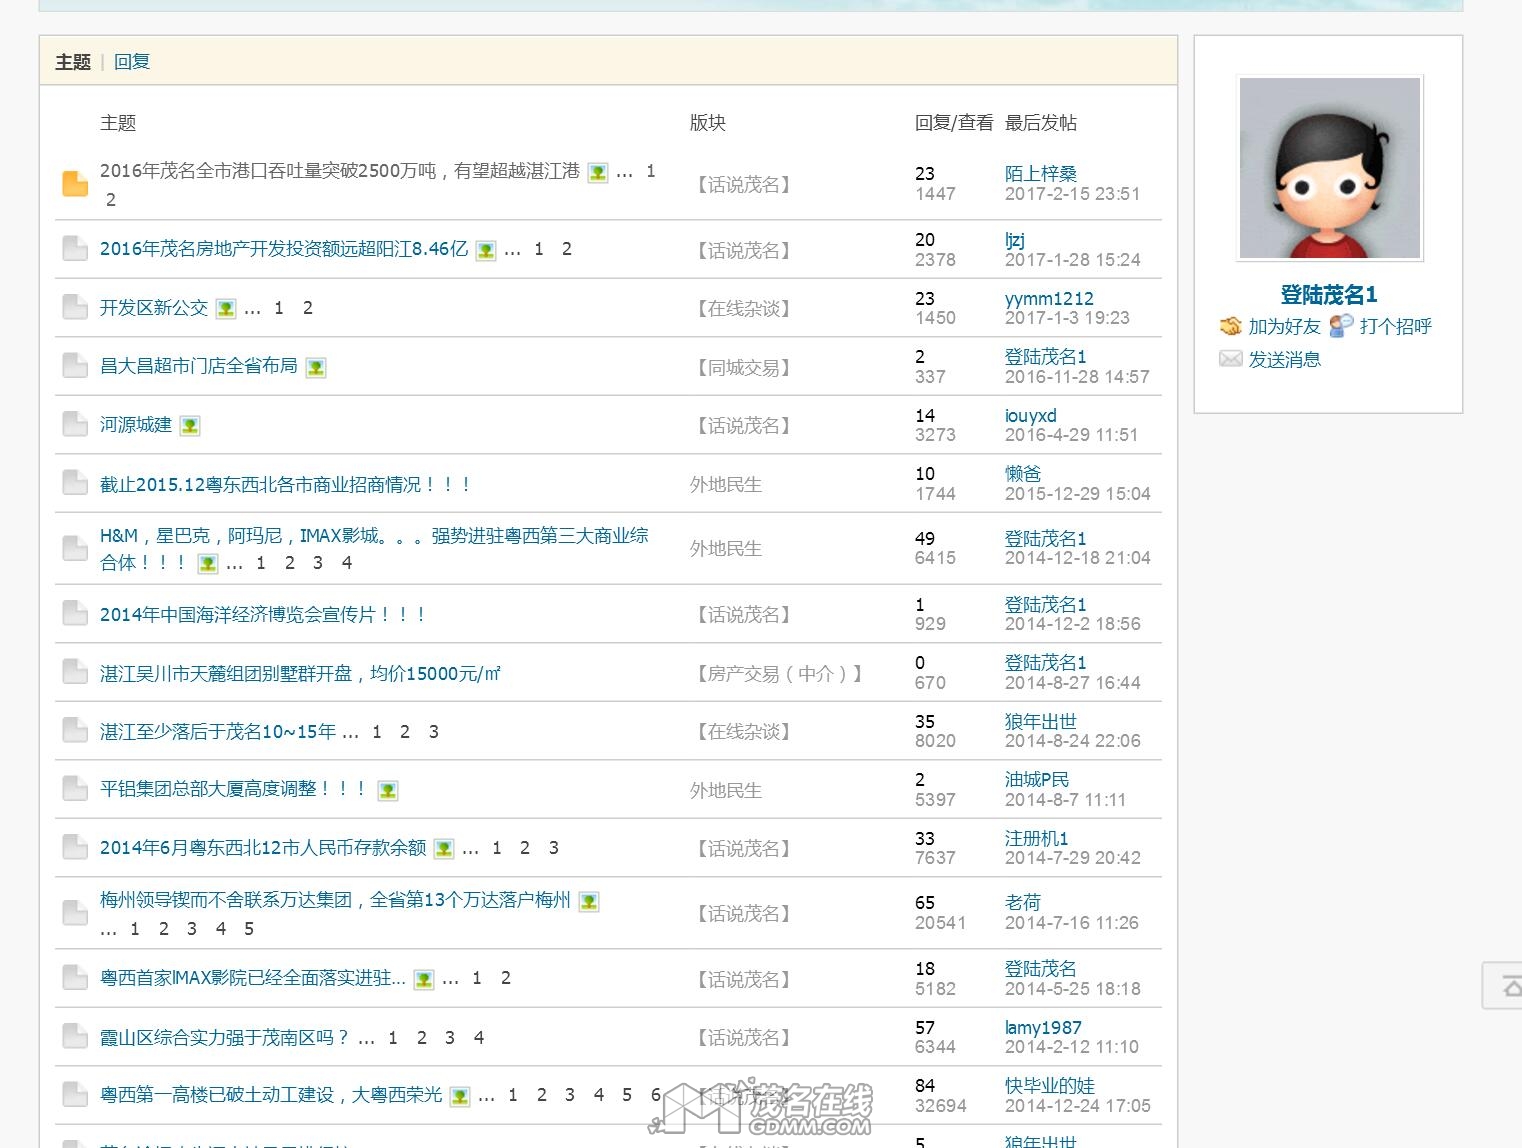This screenshot has height=1148, width=1522.
Task: Open thread 湛江吴川市天麓组团别墅群开盘
Action: [300, 674]
